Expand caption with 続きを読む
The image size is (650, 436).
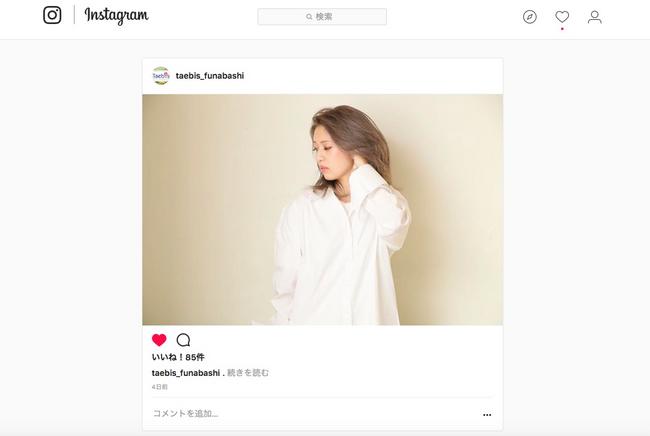(248, 373)
